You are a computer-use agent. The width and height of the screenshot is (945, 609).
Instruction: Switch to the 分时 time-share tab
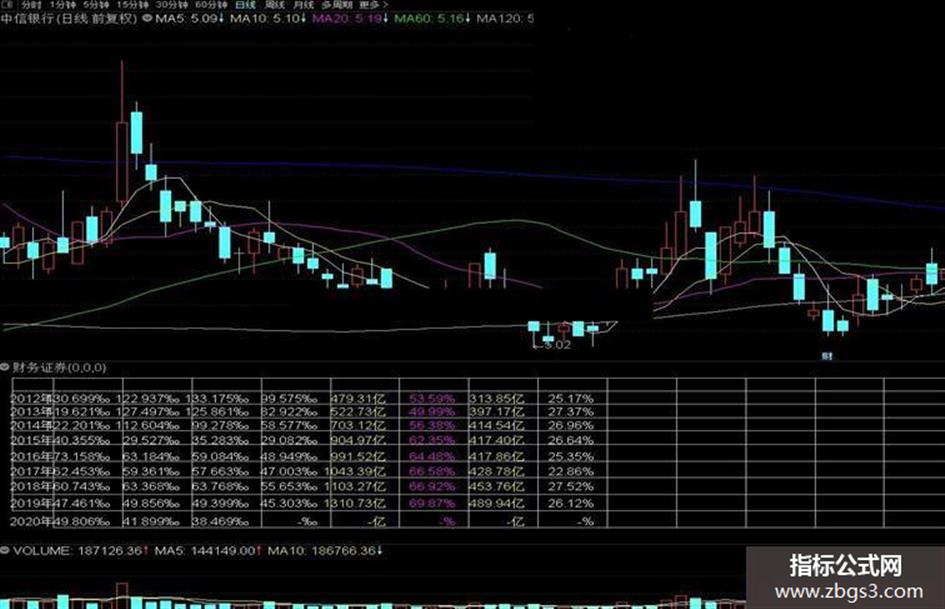[31, 5]
